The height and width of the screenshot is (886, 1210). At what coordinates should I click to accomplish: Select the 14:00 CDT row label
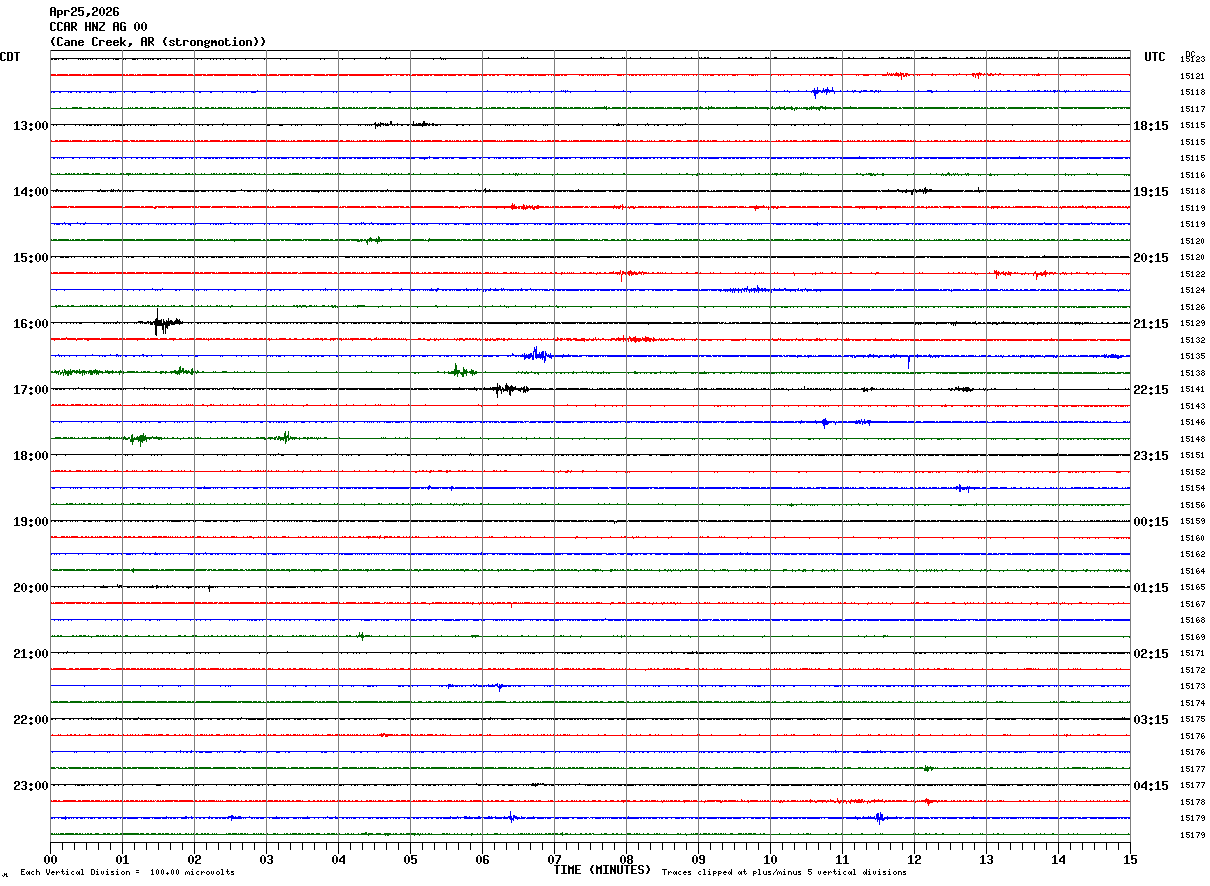click(30, 192)
